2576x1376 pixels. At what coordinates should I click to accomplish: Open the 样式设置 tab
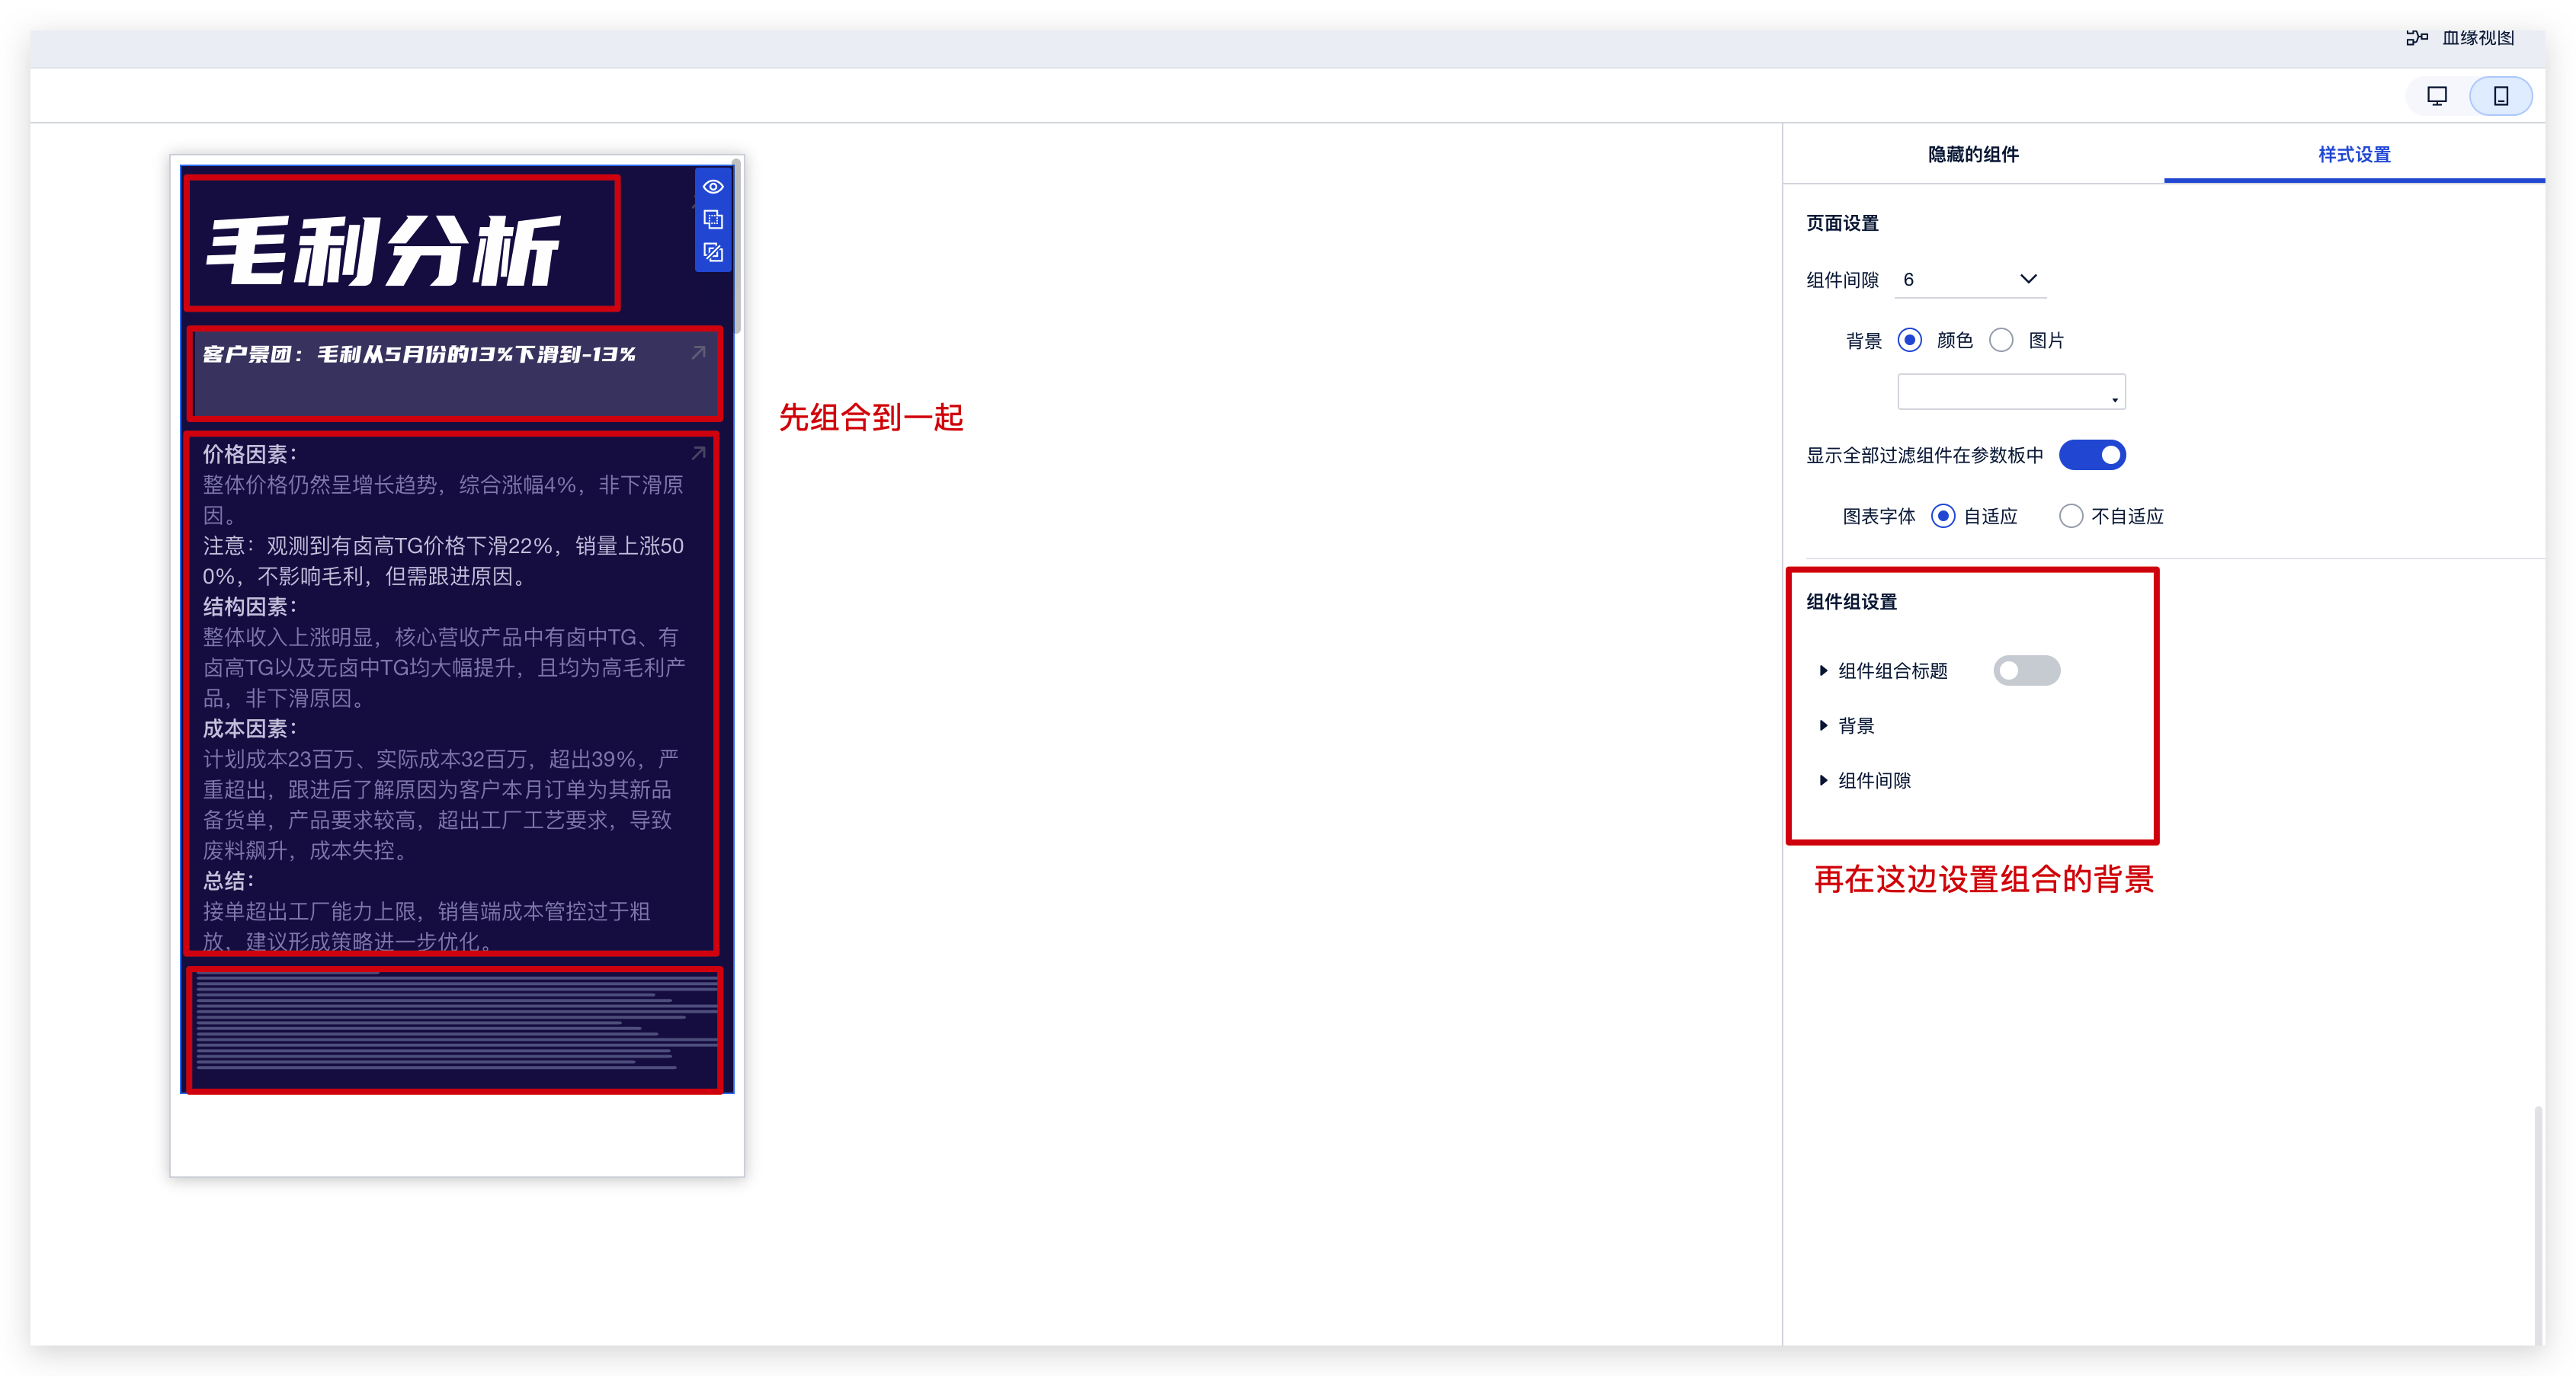tap(2354, 154)
